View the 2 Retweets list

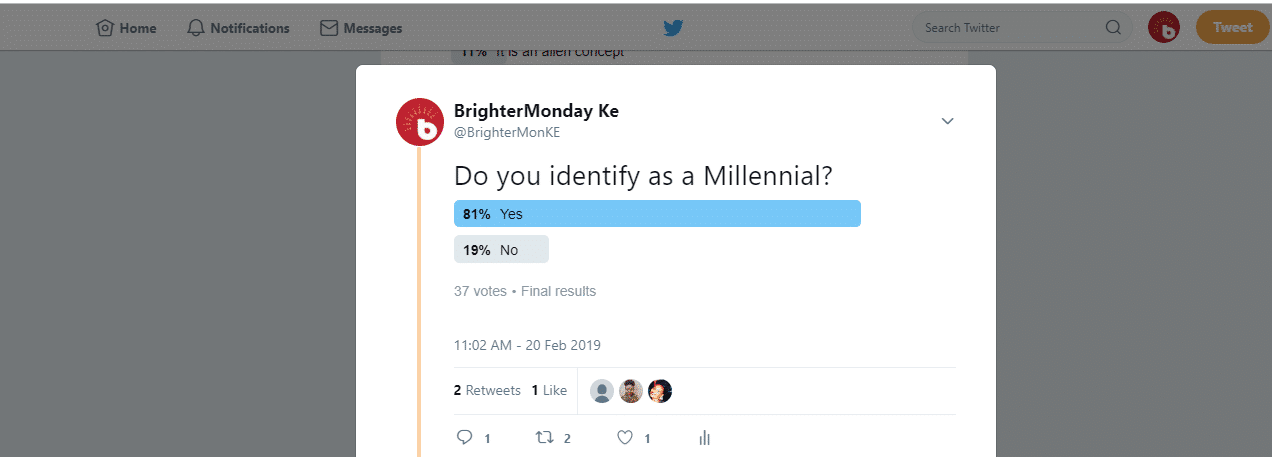pos(487,390)
